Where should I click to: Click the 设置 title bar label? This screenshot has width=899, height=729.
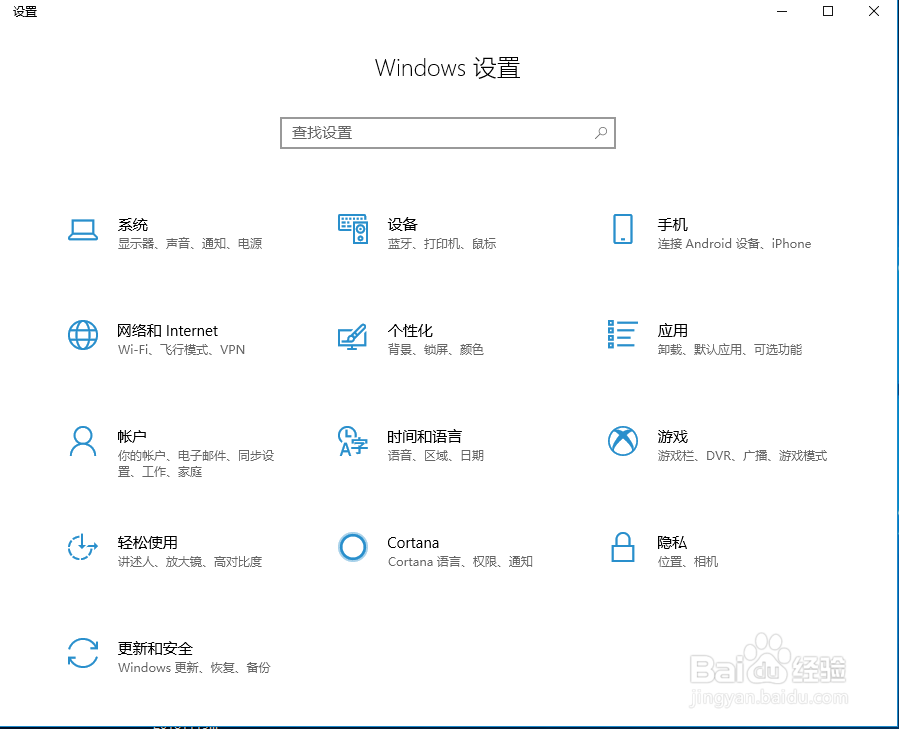click(x=25, y=12)
